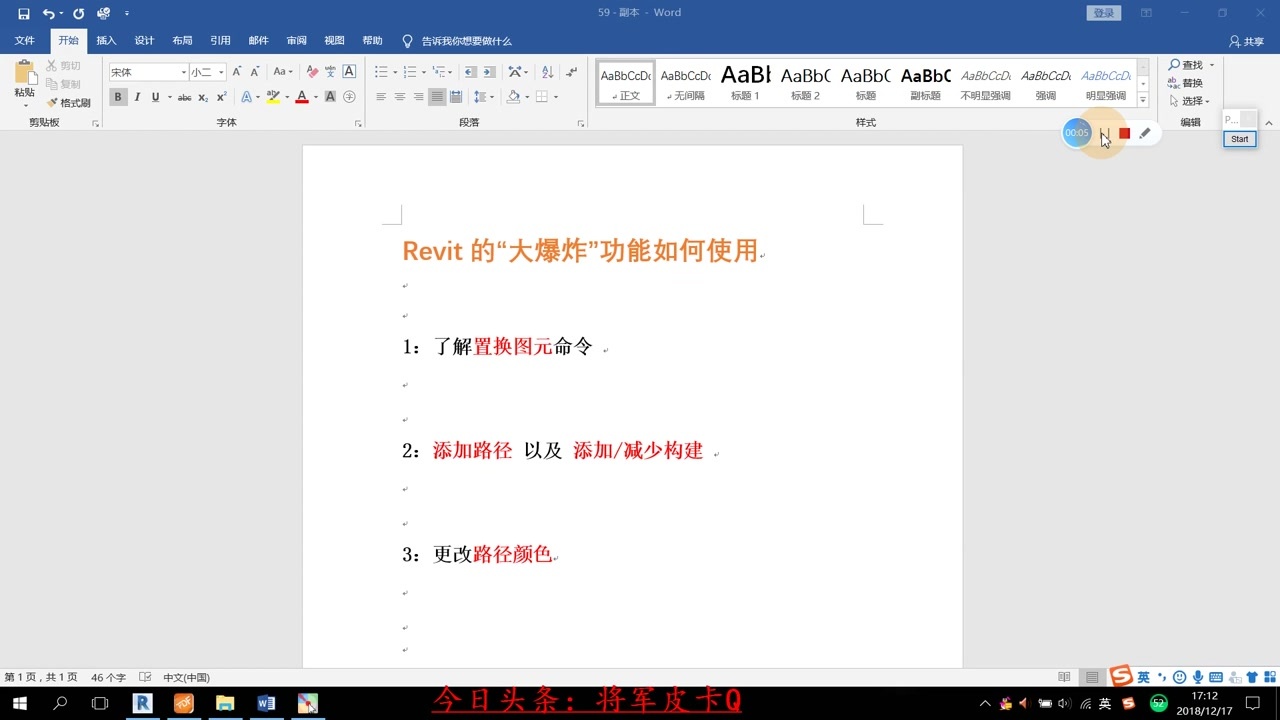Toggle italic formatting

click(x=137, y=97)
